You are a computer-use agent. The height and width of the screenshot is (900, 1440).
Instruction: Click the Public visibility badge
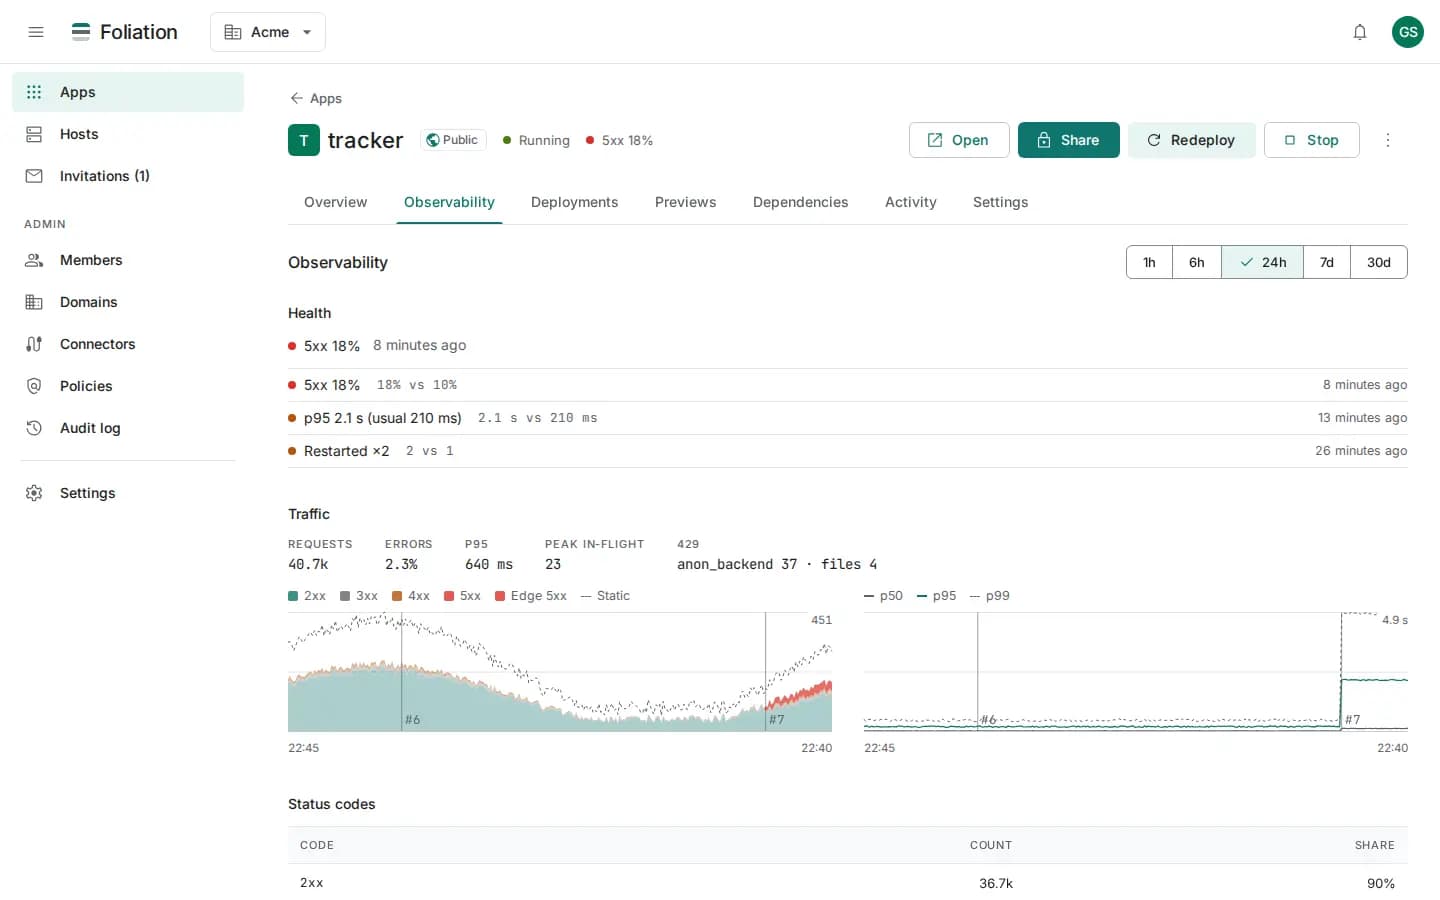tap(453, 140)
